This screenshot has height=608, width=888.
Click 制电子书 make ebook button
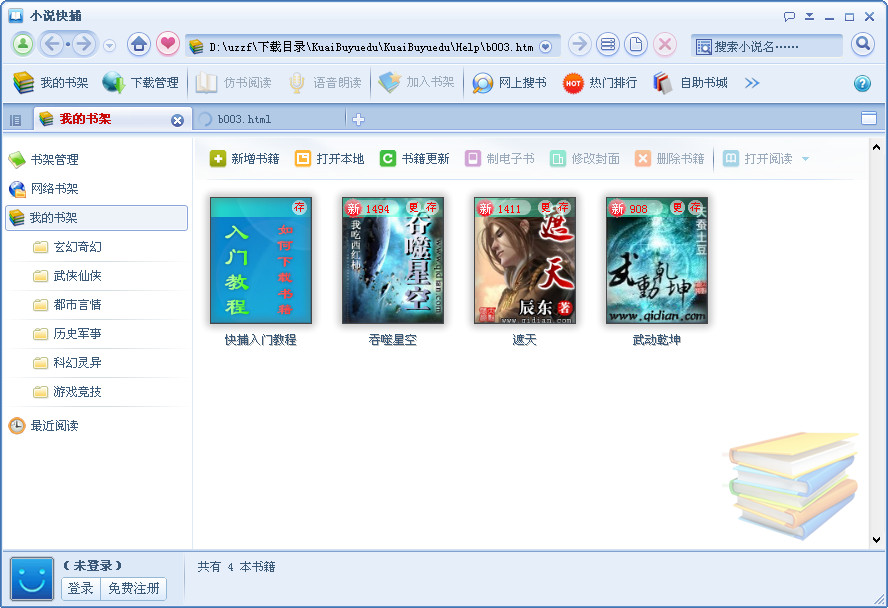tap(499, 159)
